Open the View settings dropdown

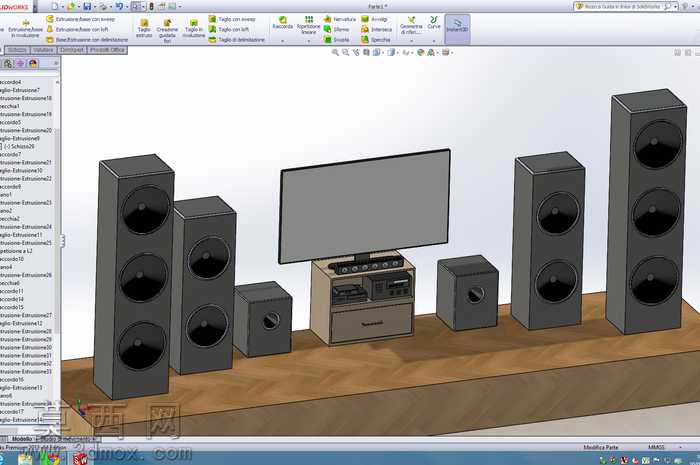pos(447,53)
